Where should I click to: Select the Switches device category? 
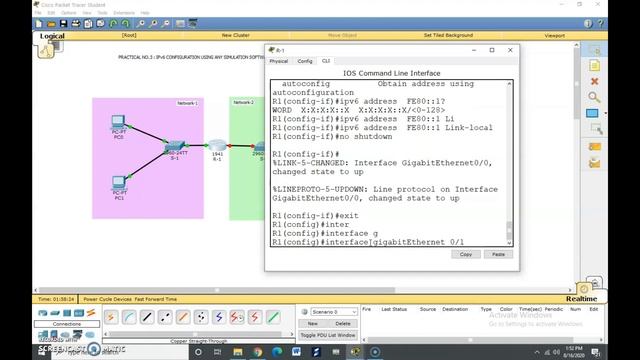[55, 313]
